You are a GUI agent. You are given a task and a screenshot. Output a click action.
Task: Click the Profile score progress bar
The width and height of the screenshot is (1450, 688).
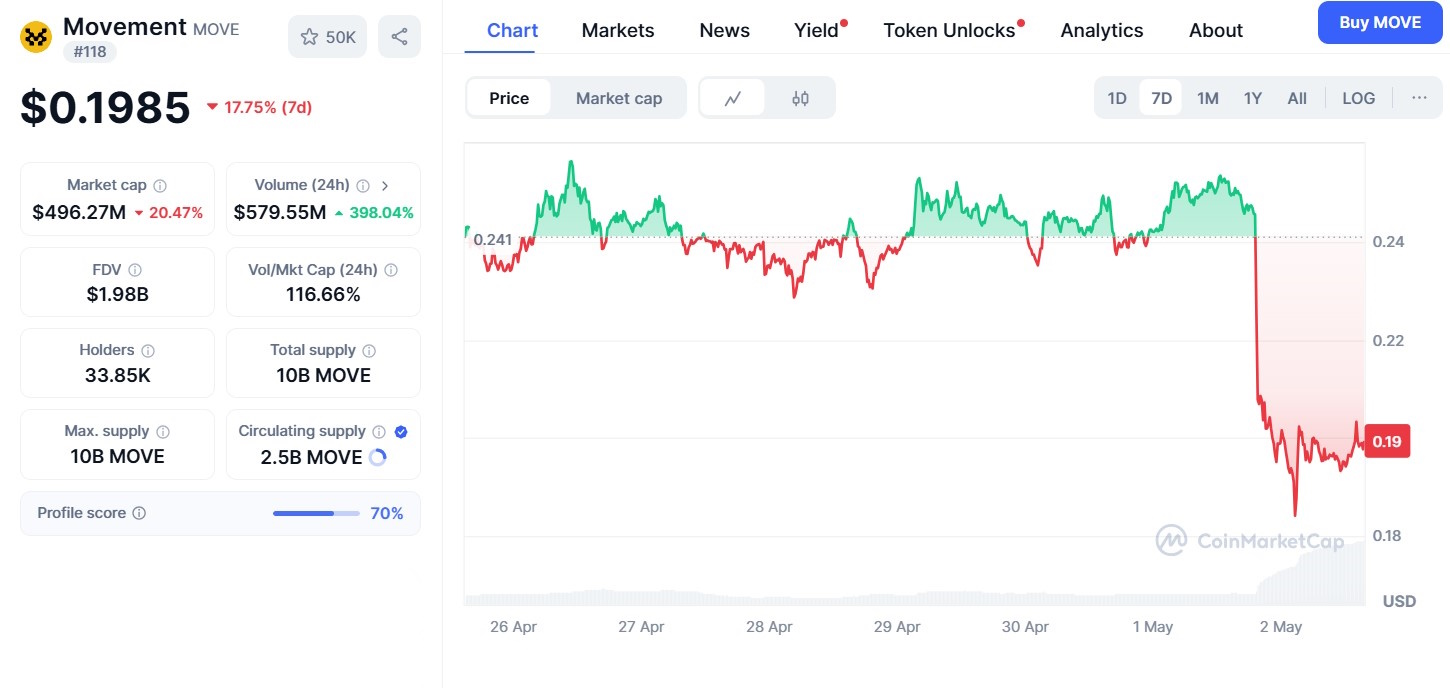pos(316,513)
